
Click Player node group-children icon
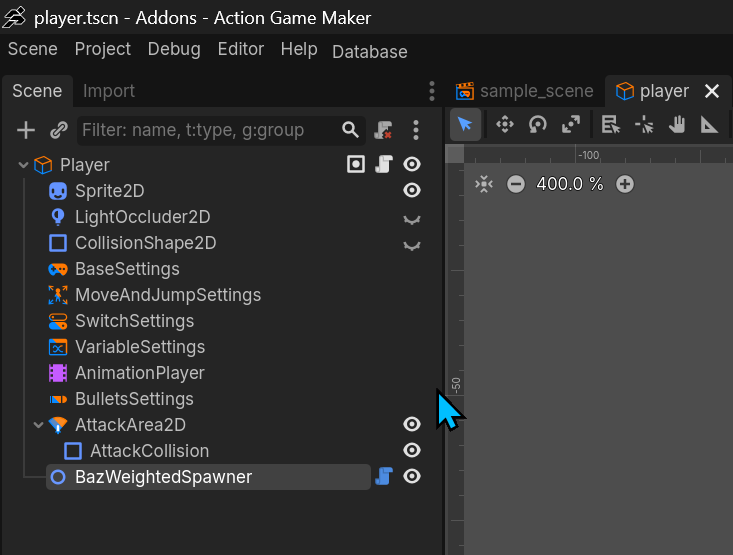356,165
